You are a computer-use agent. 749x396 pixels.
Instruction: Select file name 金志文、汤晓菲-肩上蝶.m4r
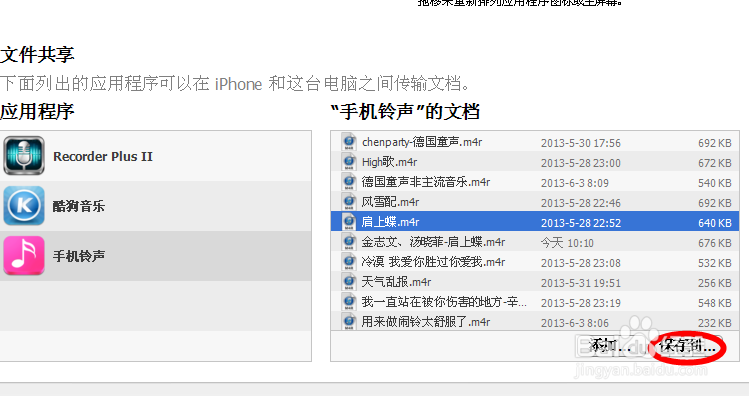tap(433, 243)
